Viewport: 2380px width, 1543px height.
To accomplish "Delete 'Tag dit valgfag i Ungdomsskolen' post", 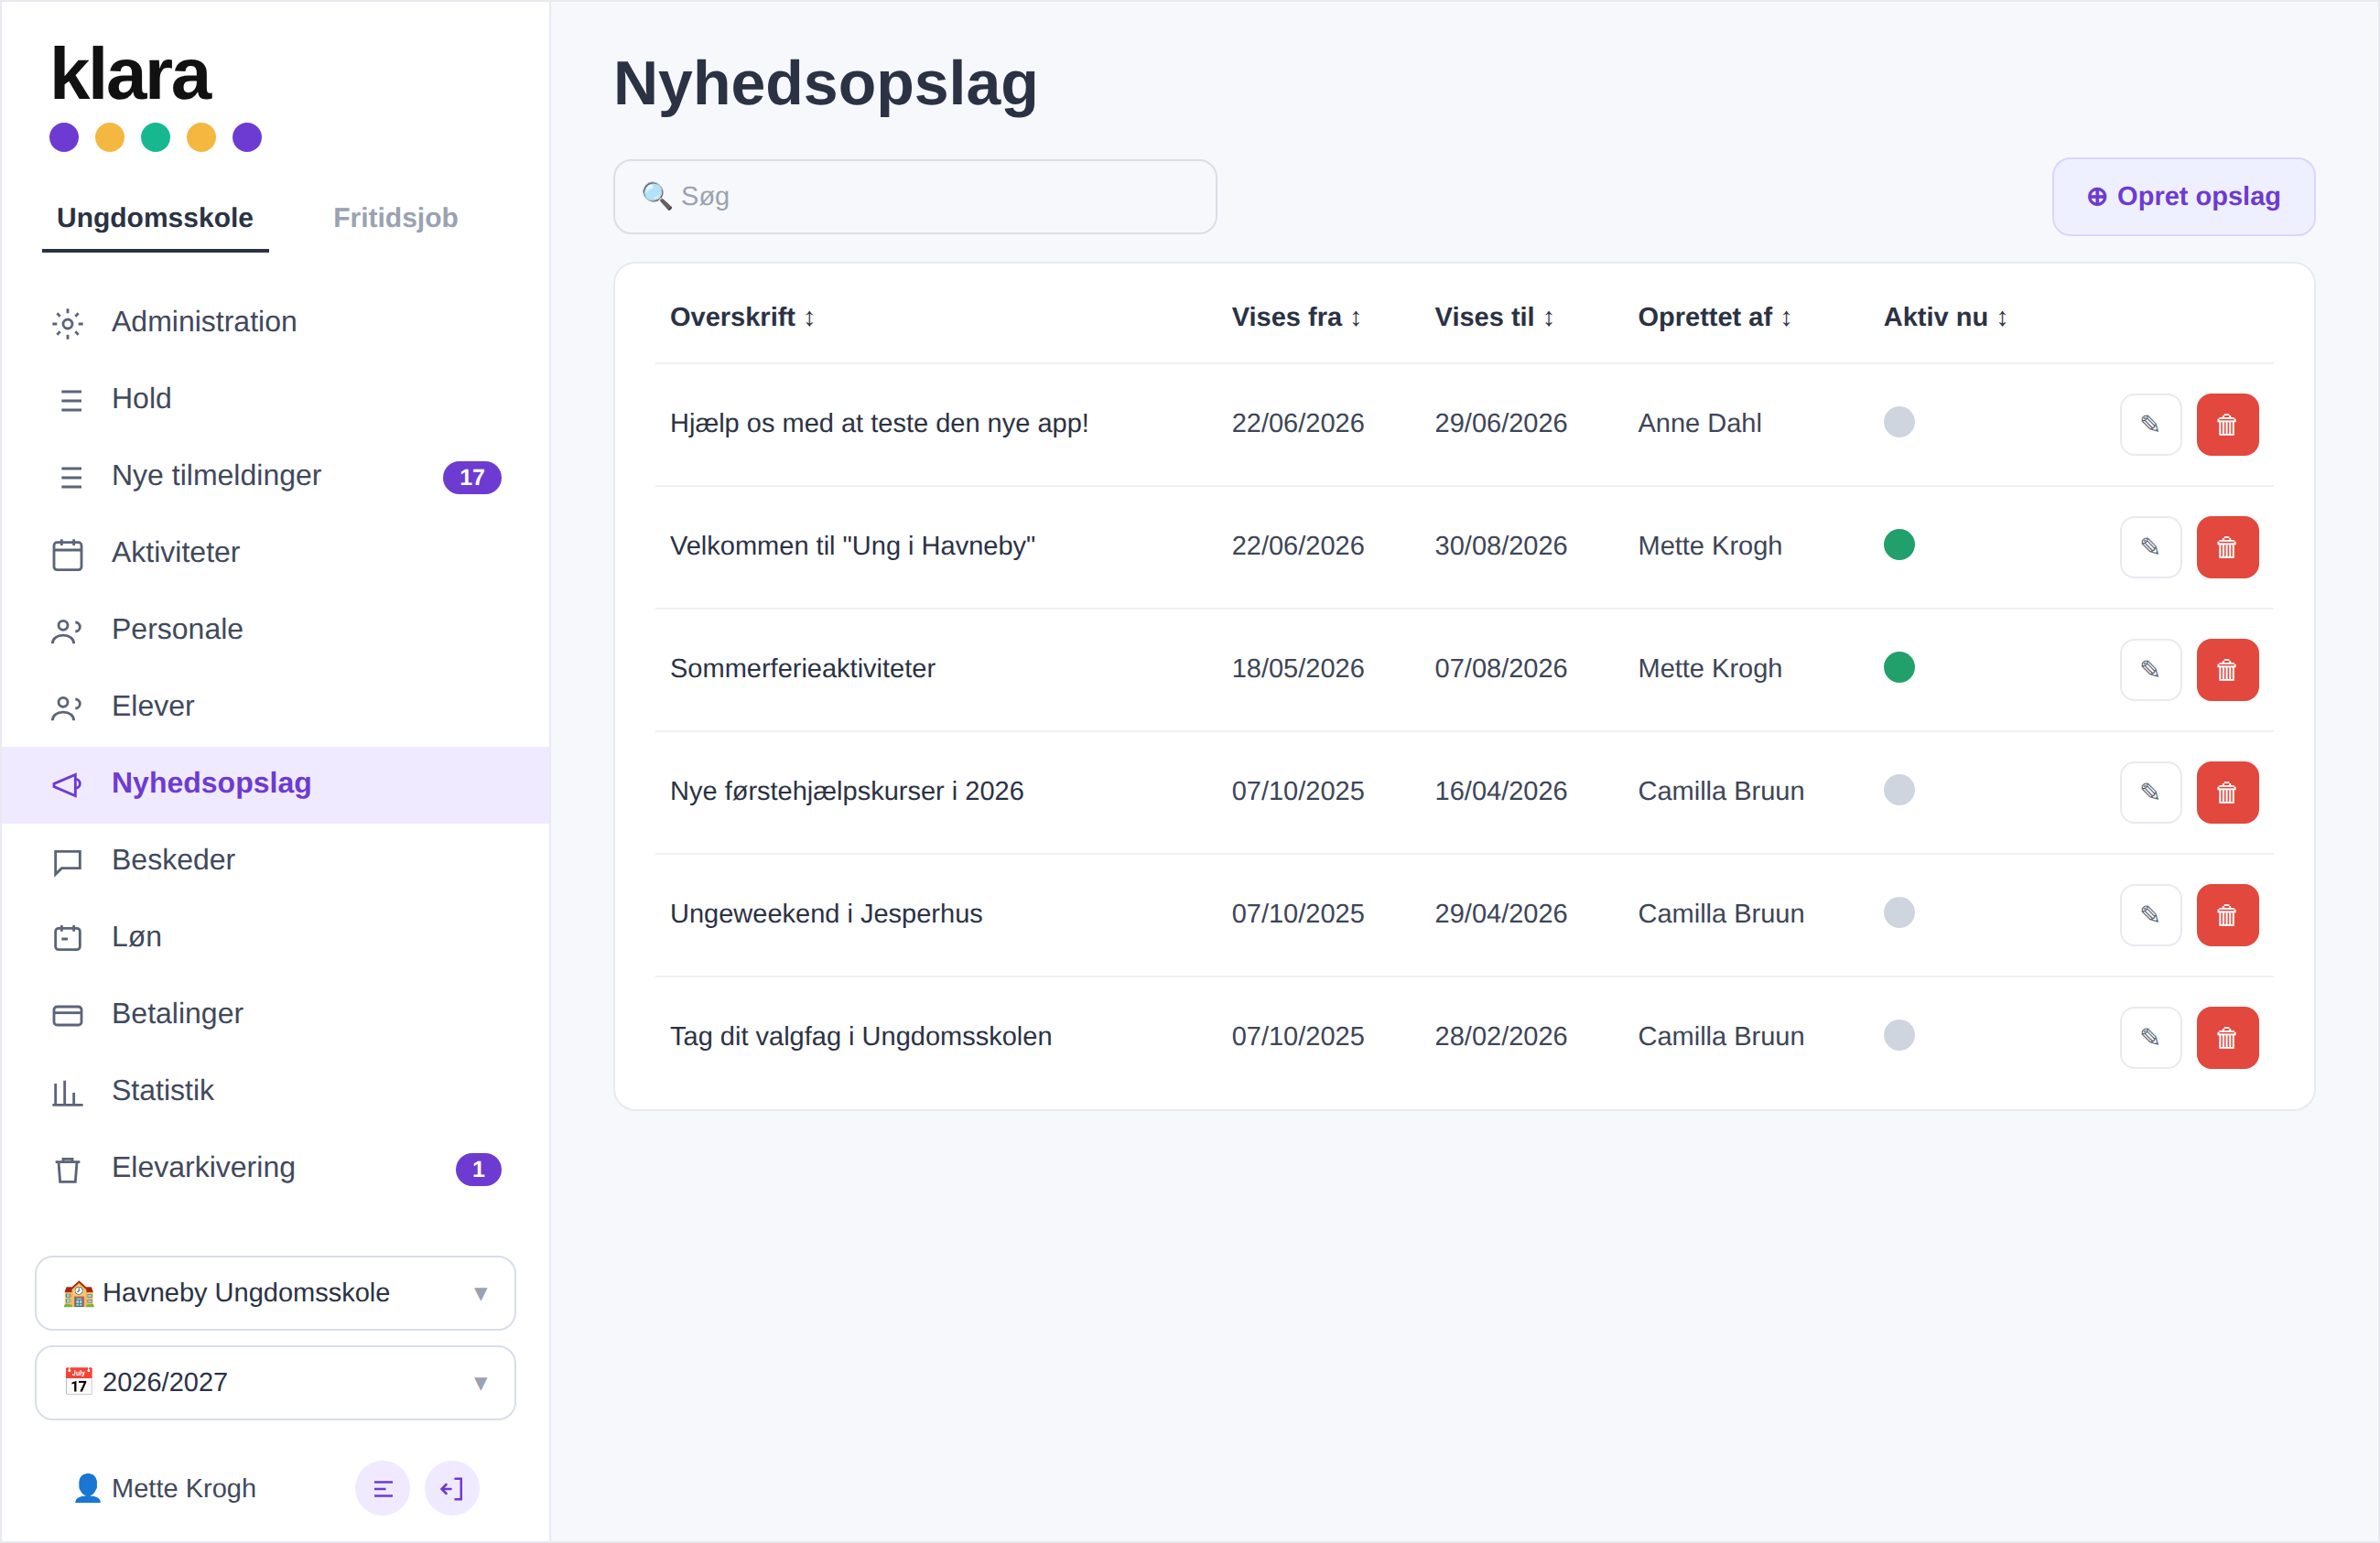I will [2227, 1037].
